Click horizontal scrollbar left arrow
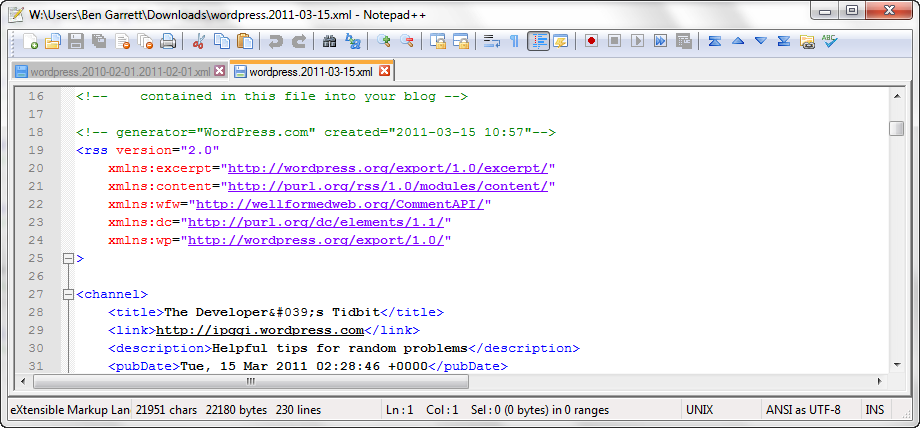 [23, 381]
